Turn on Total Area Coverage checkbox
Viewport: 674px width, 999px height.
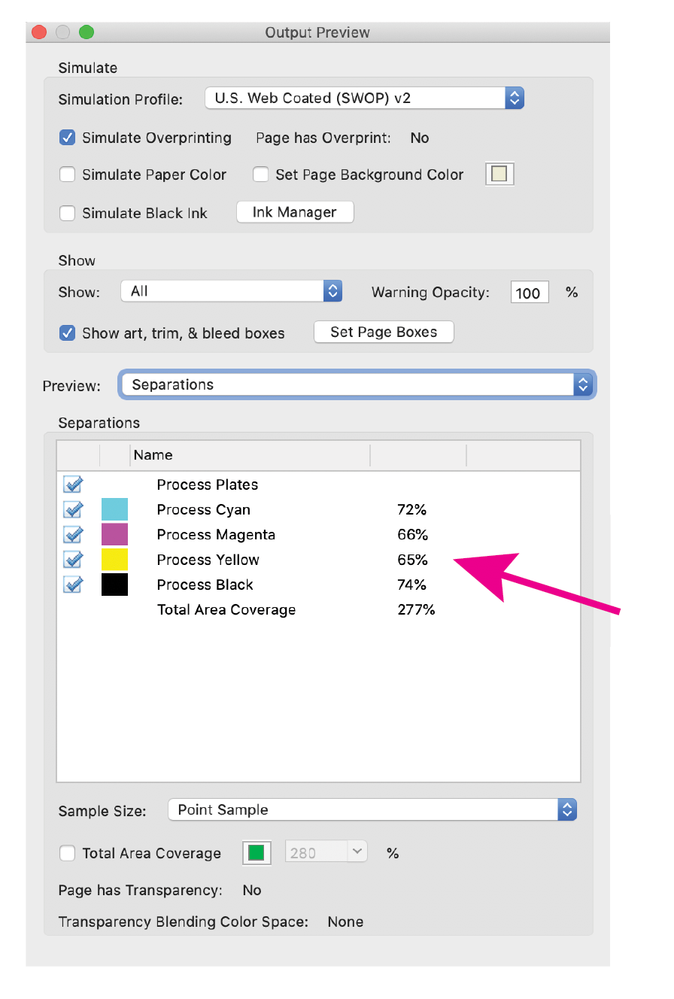[68, 853]
